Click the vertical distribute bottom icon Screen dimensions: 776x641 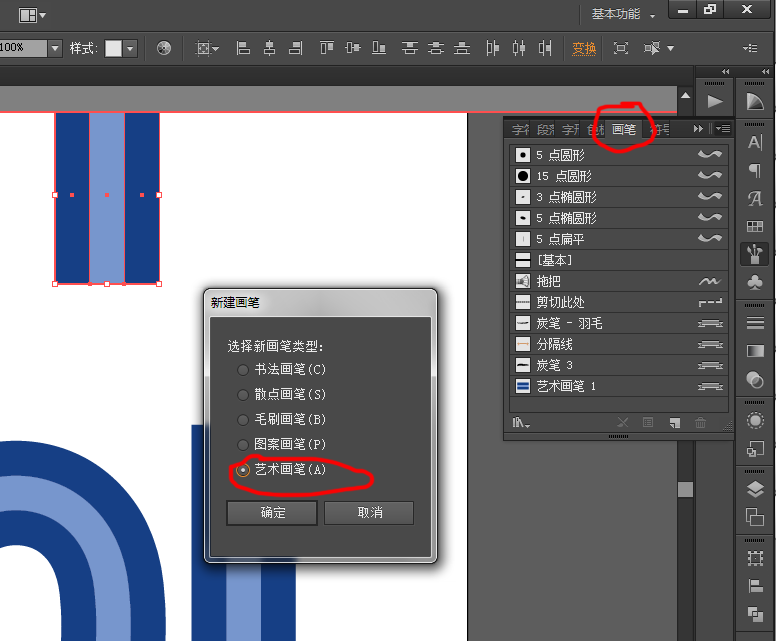click(x=462, y=48)
